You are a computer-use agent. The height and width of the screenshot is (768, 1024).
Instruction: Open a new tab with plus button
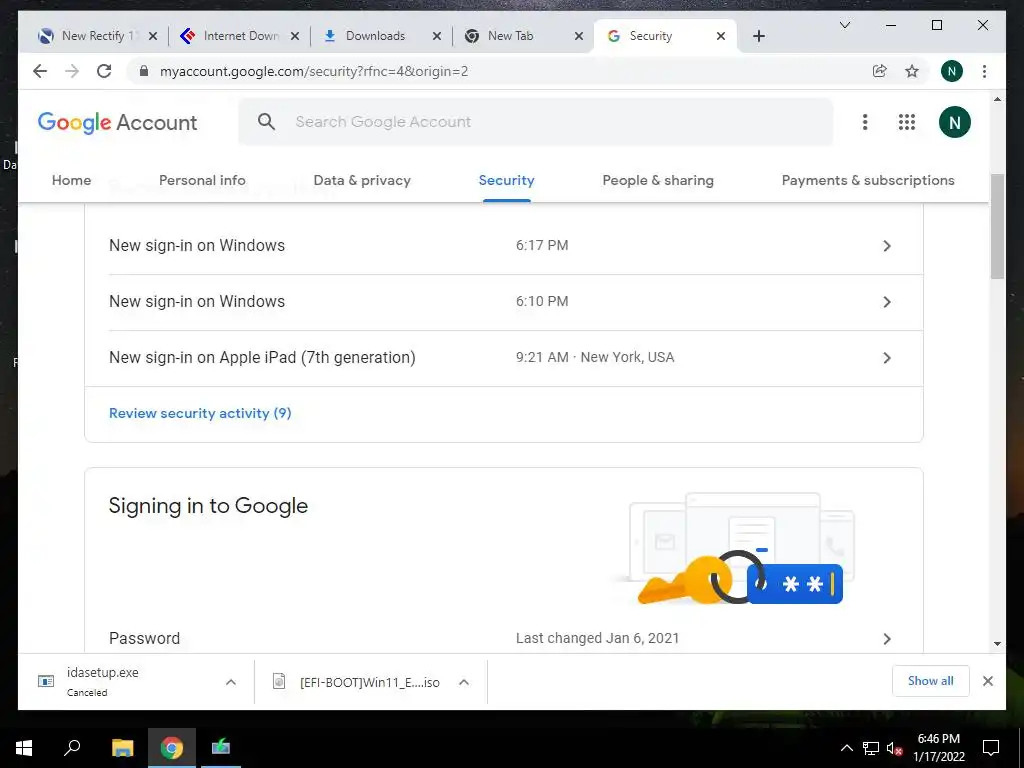(x=758, y=36)
